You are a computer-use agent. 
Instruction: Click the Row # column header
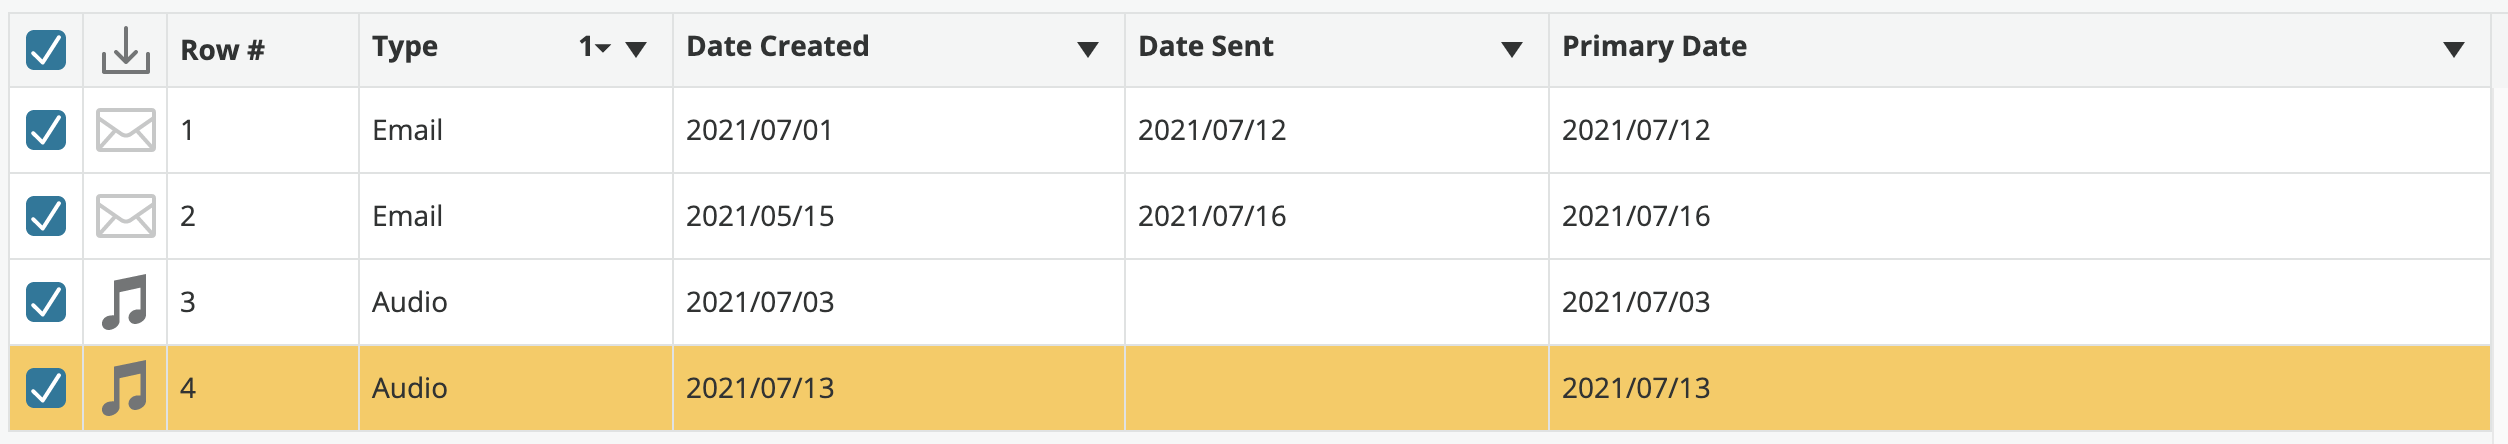point(223,50)
